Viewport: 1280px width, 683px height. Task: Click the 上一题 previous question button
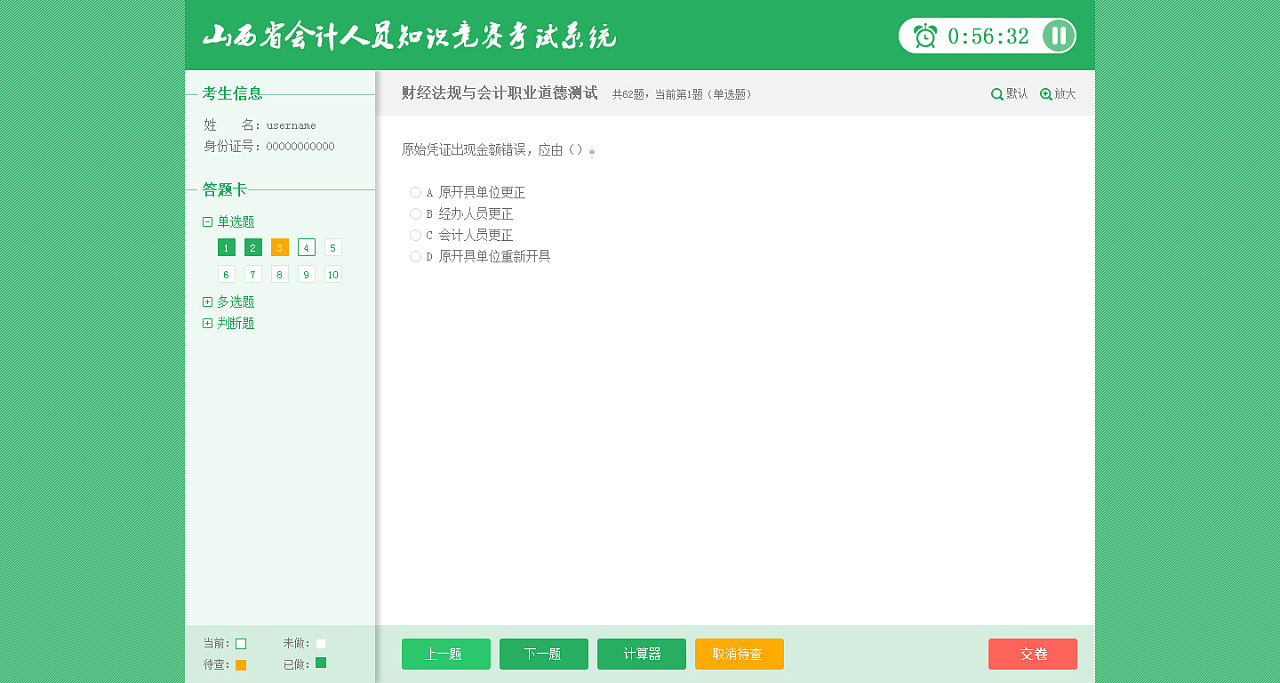tap(446, 654)
